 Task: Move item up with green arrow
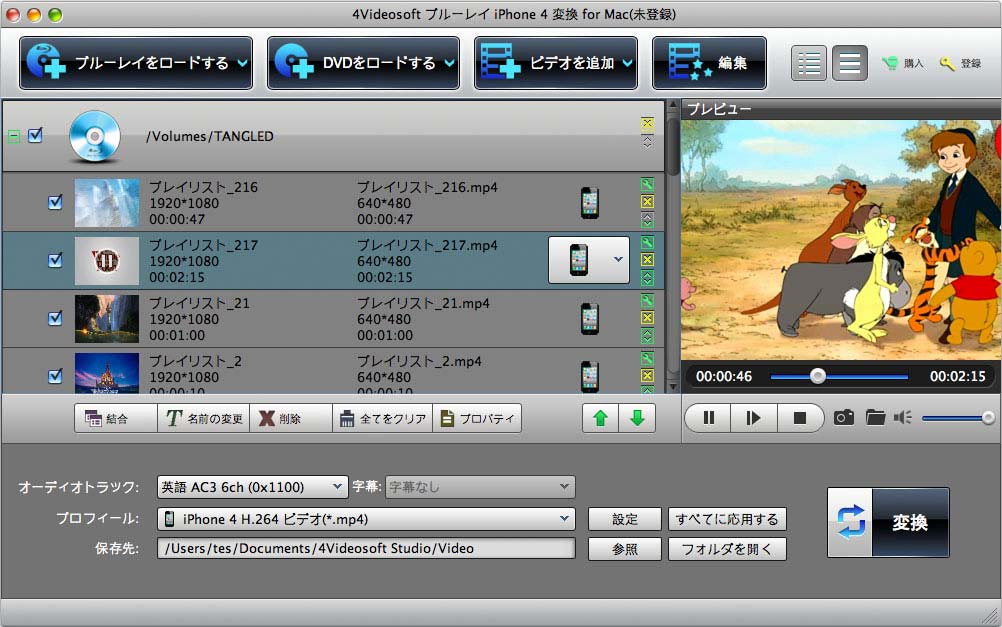click(600, 418)
